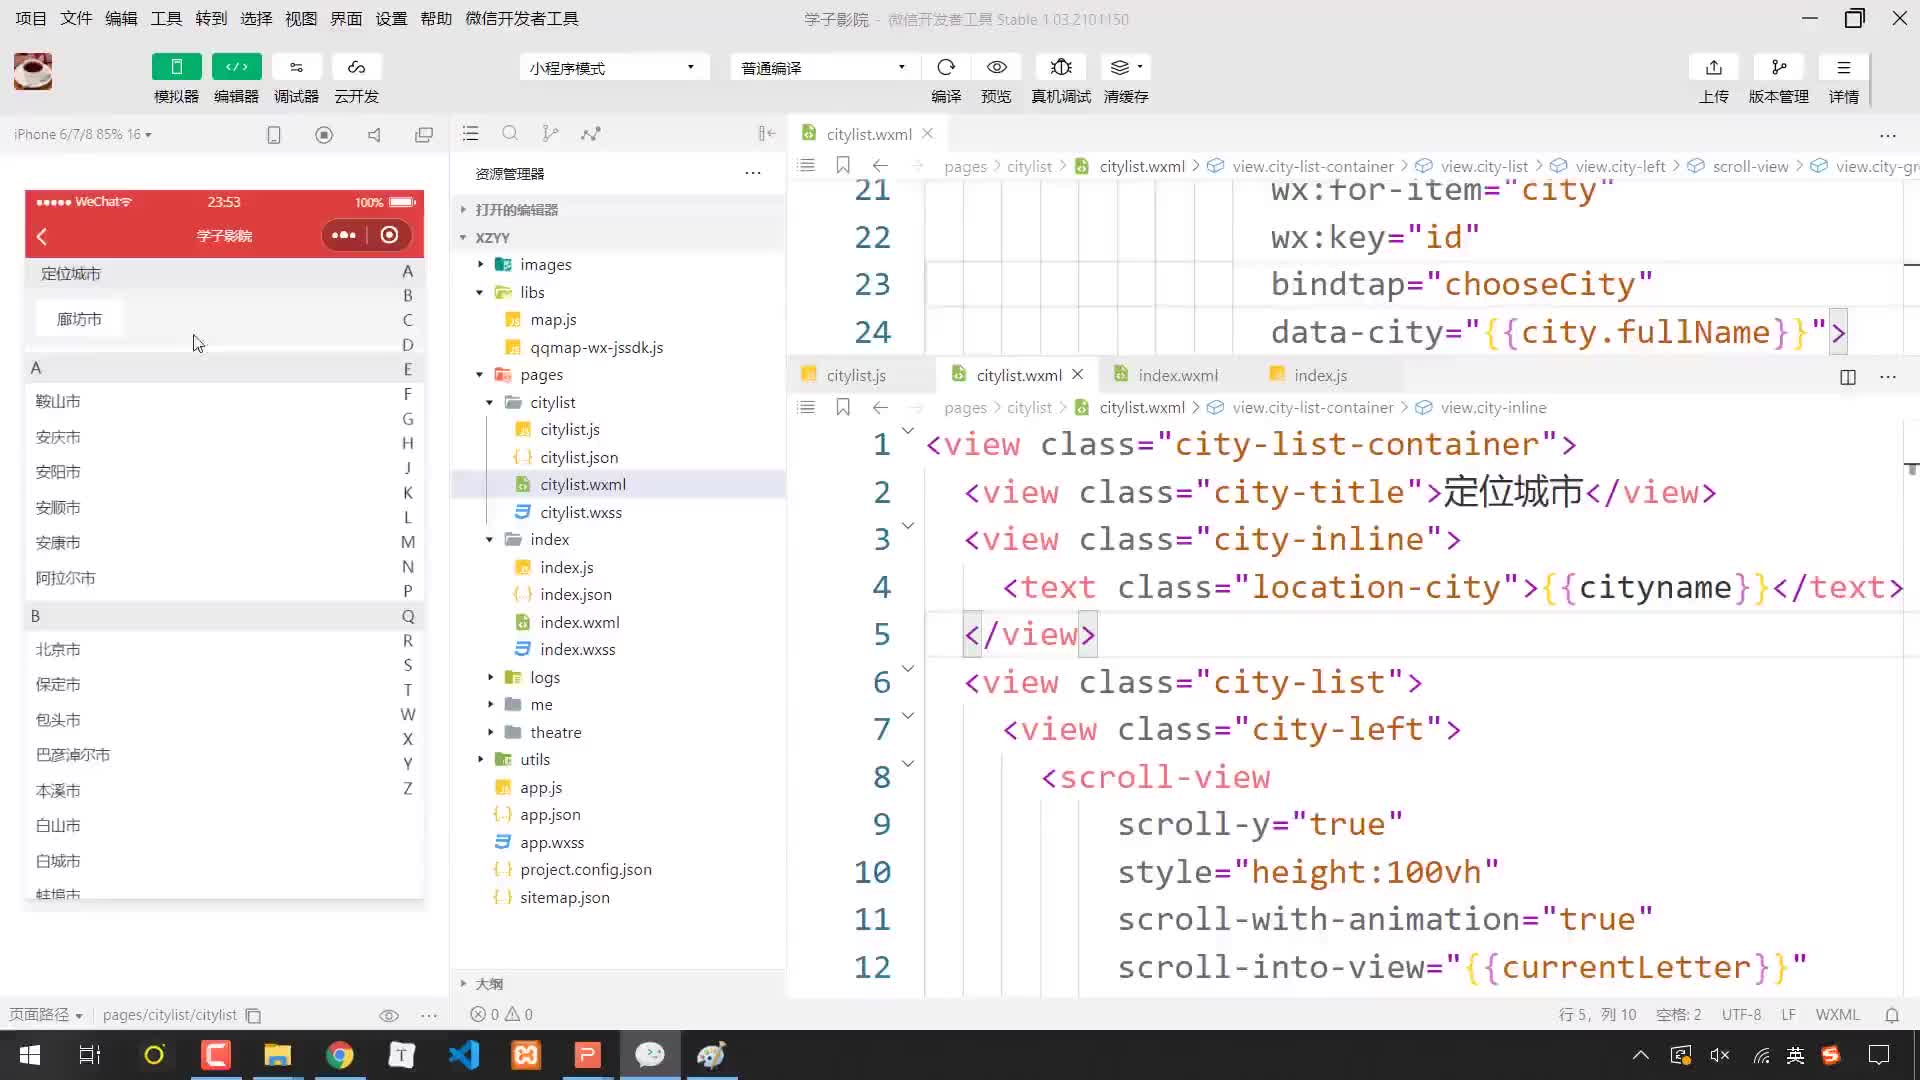Detach the simulator window icon
The height and width of the screenshot is (1080, 1920).
[424, 134]
